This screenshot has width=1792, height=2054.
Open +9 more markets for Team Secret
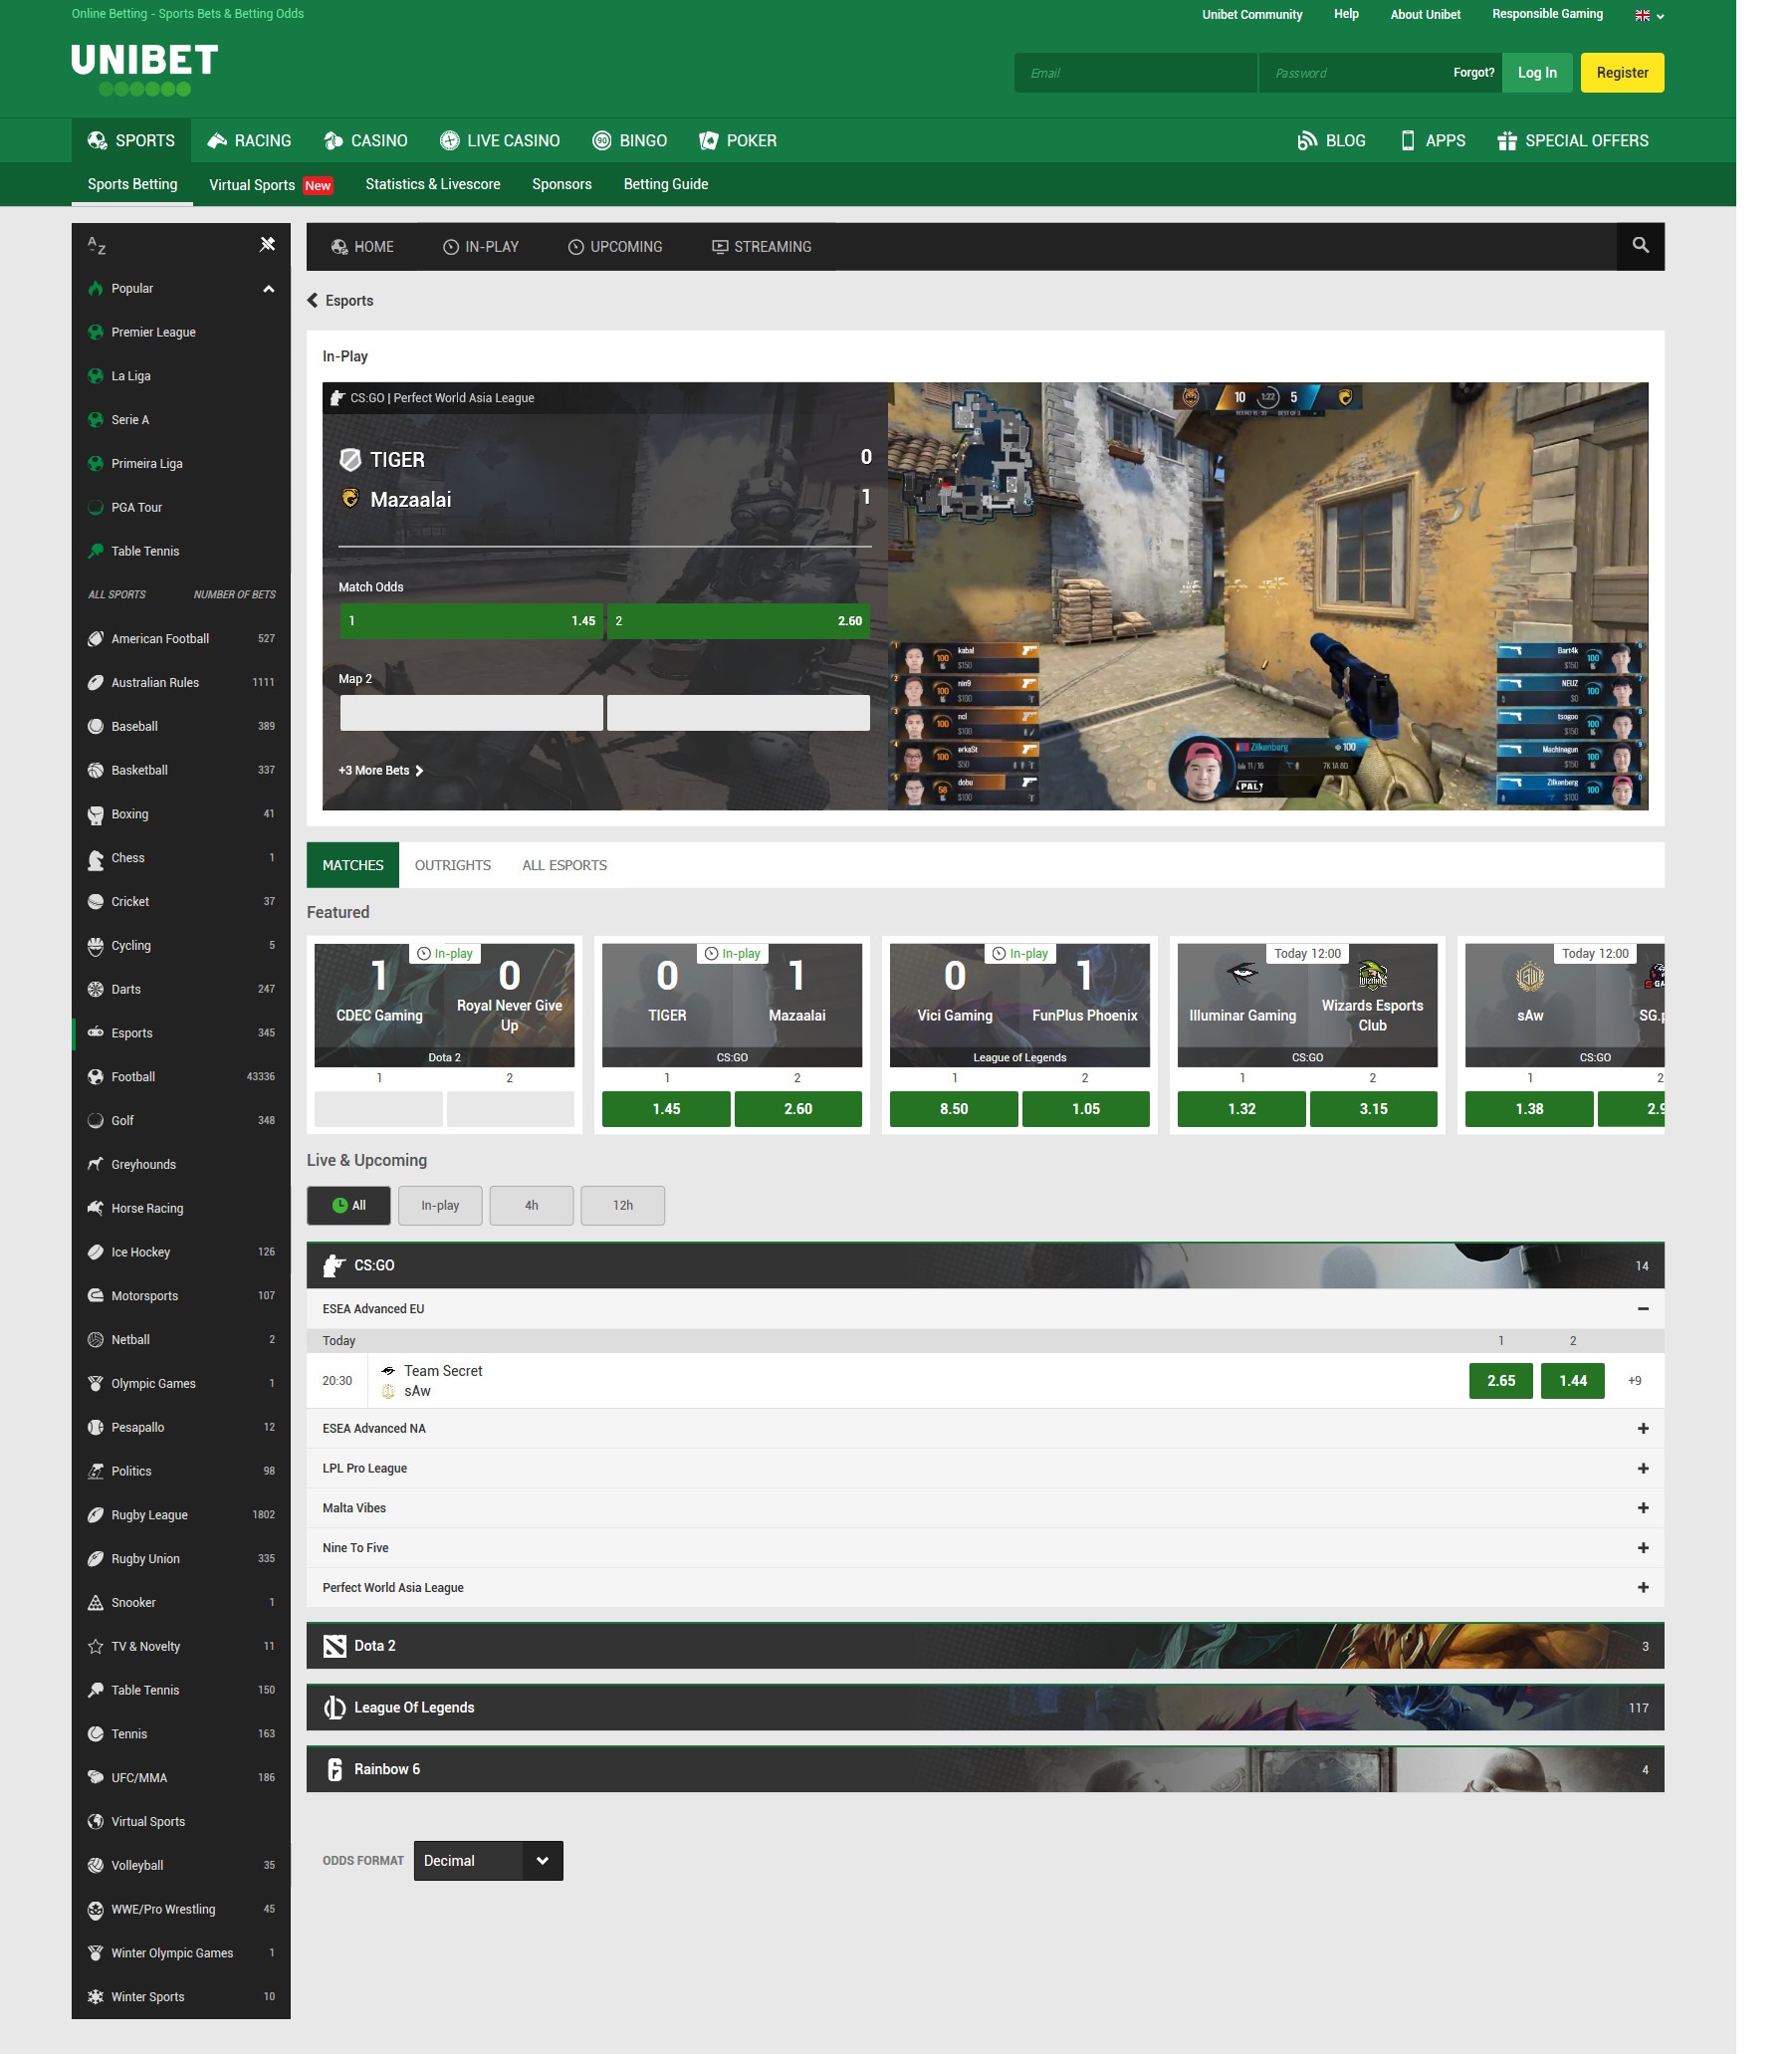click(x=1634, y=1381)
